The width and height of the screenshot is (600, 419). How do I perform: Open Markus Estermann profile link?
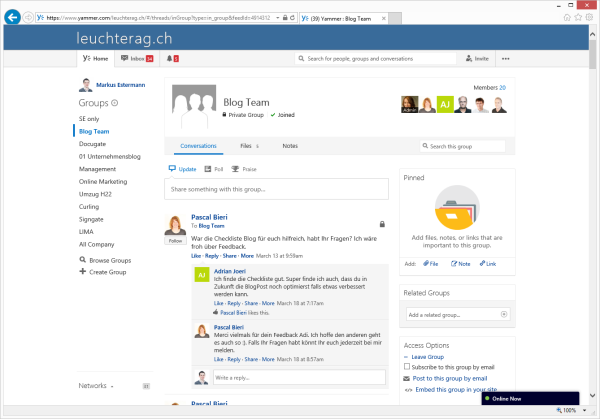[120, 85]
